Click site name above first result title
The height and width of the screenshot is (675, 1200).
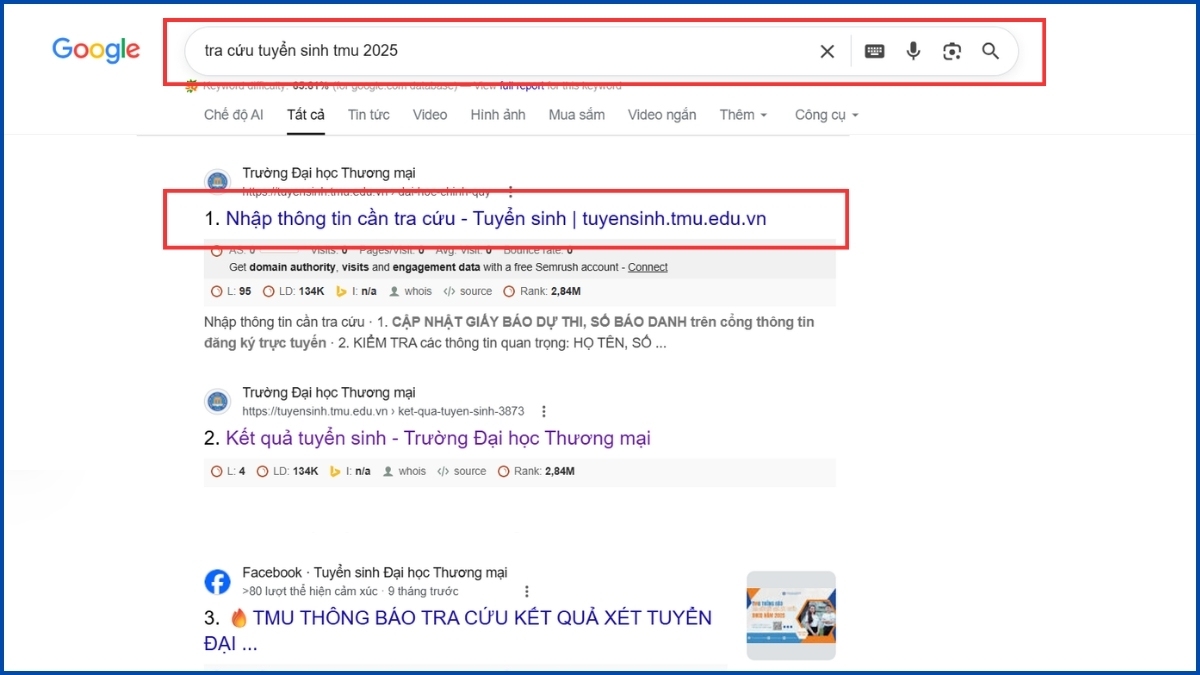[329, 173]
